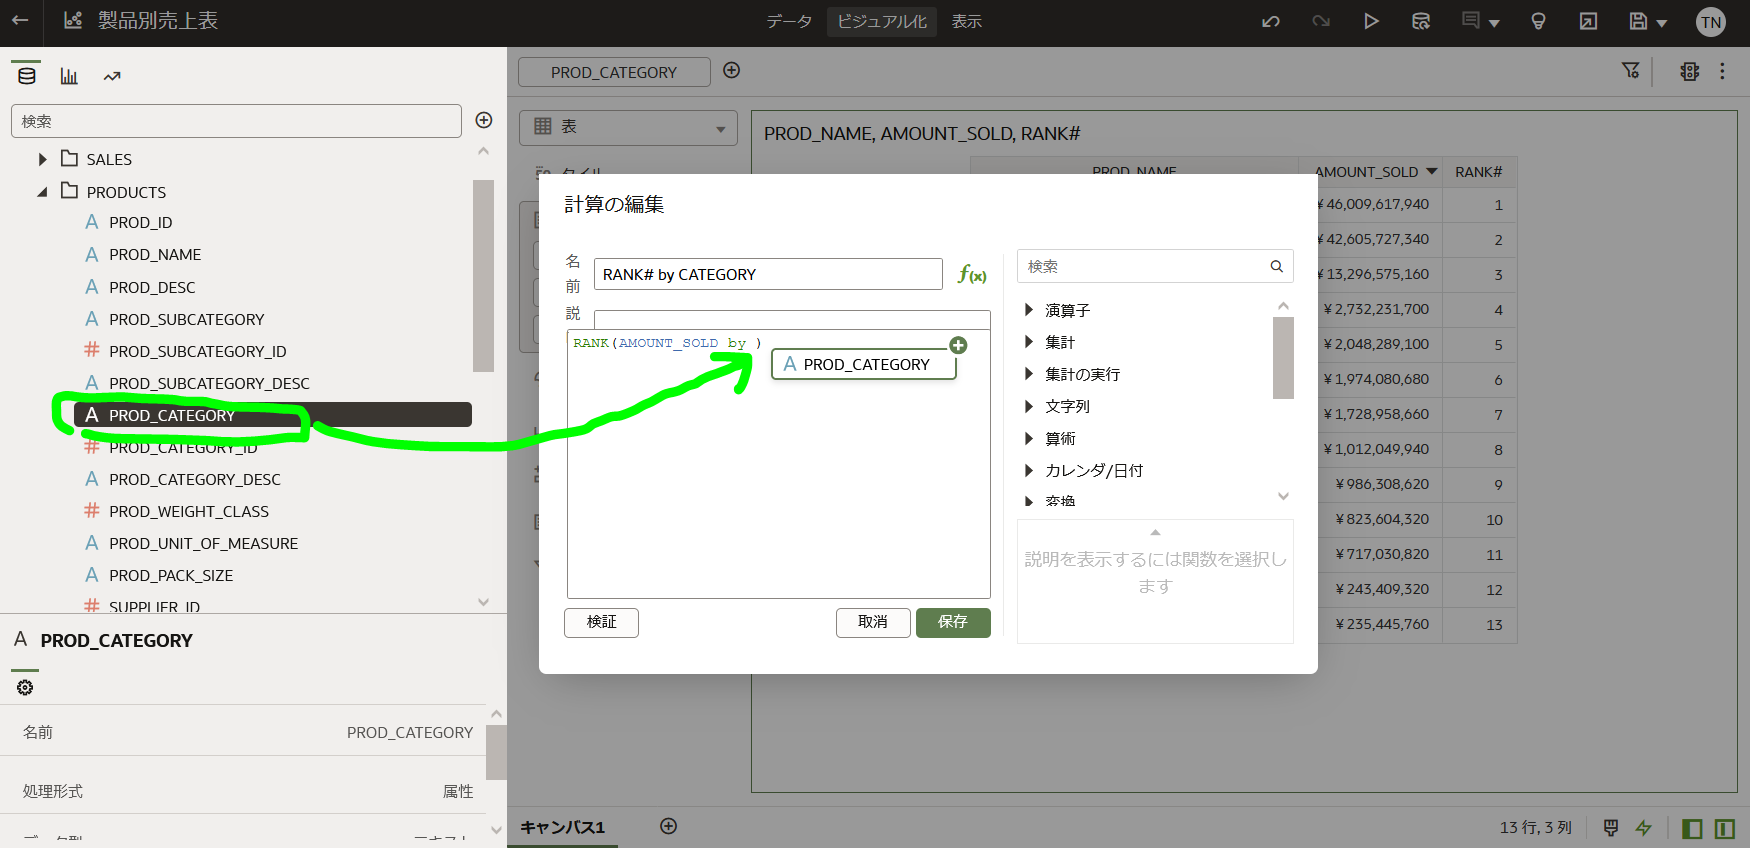
Task: Open the Analytics pane icon
Action: 112,76
